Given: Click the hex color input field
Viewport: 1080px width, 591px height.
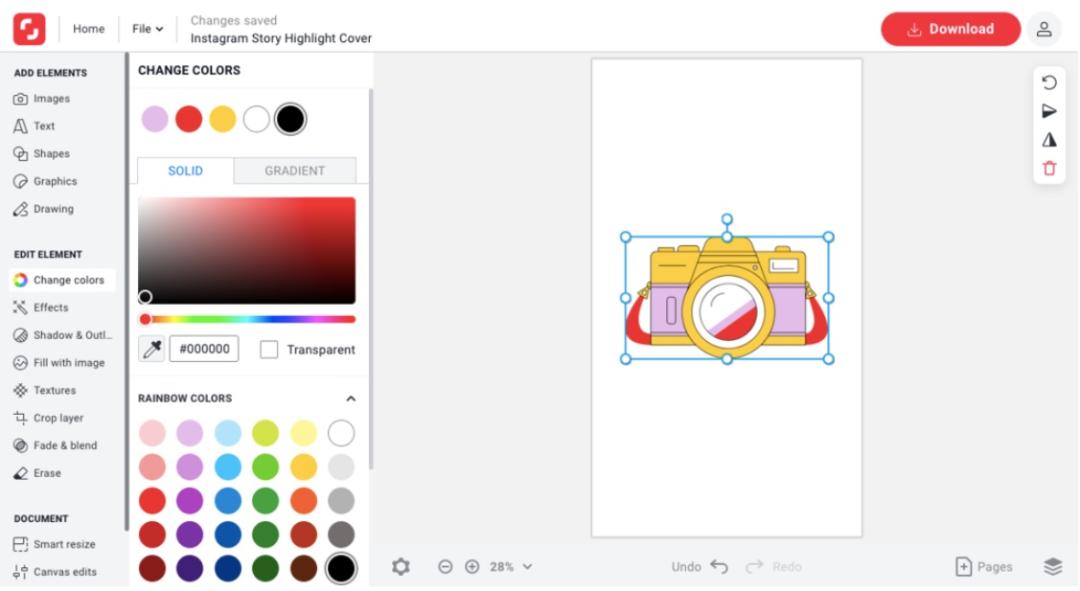Looking at the screenshot, I should pos(204,349).
